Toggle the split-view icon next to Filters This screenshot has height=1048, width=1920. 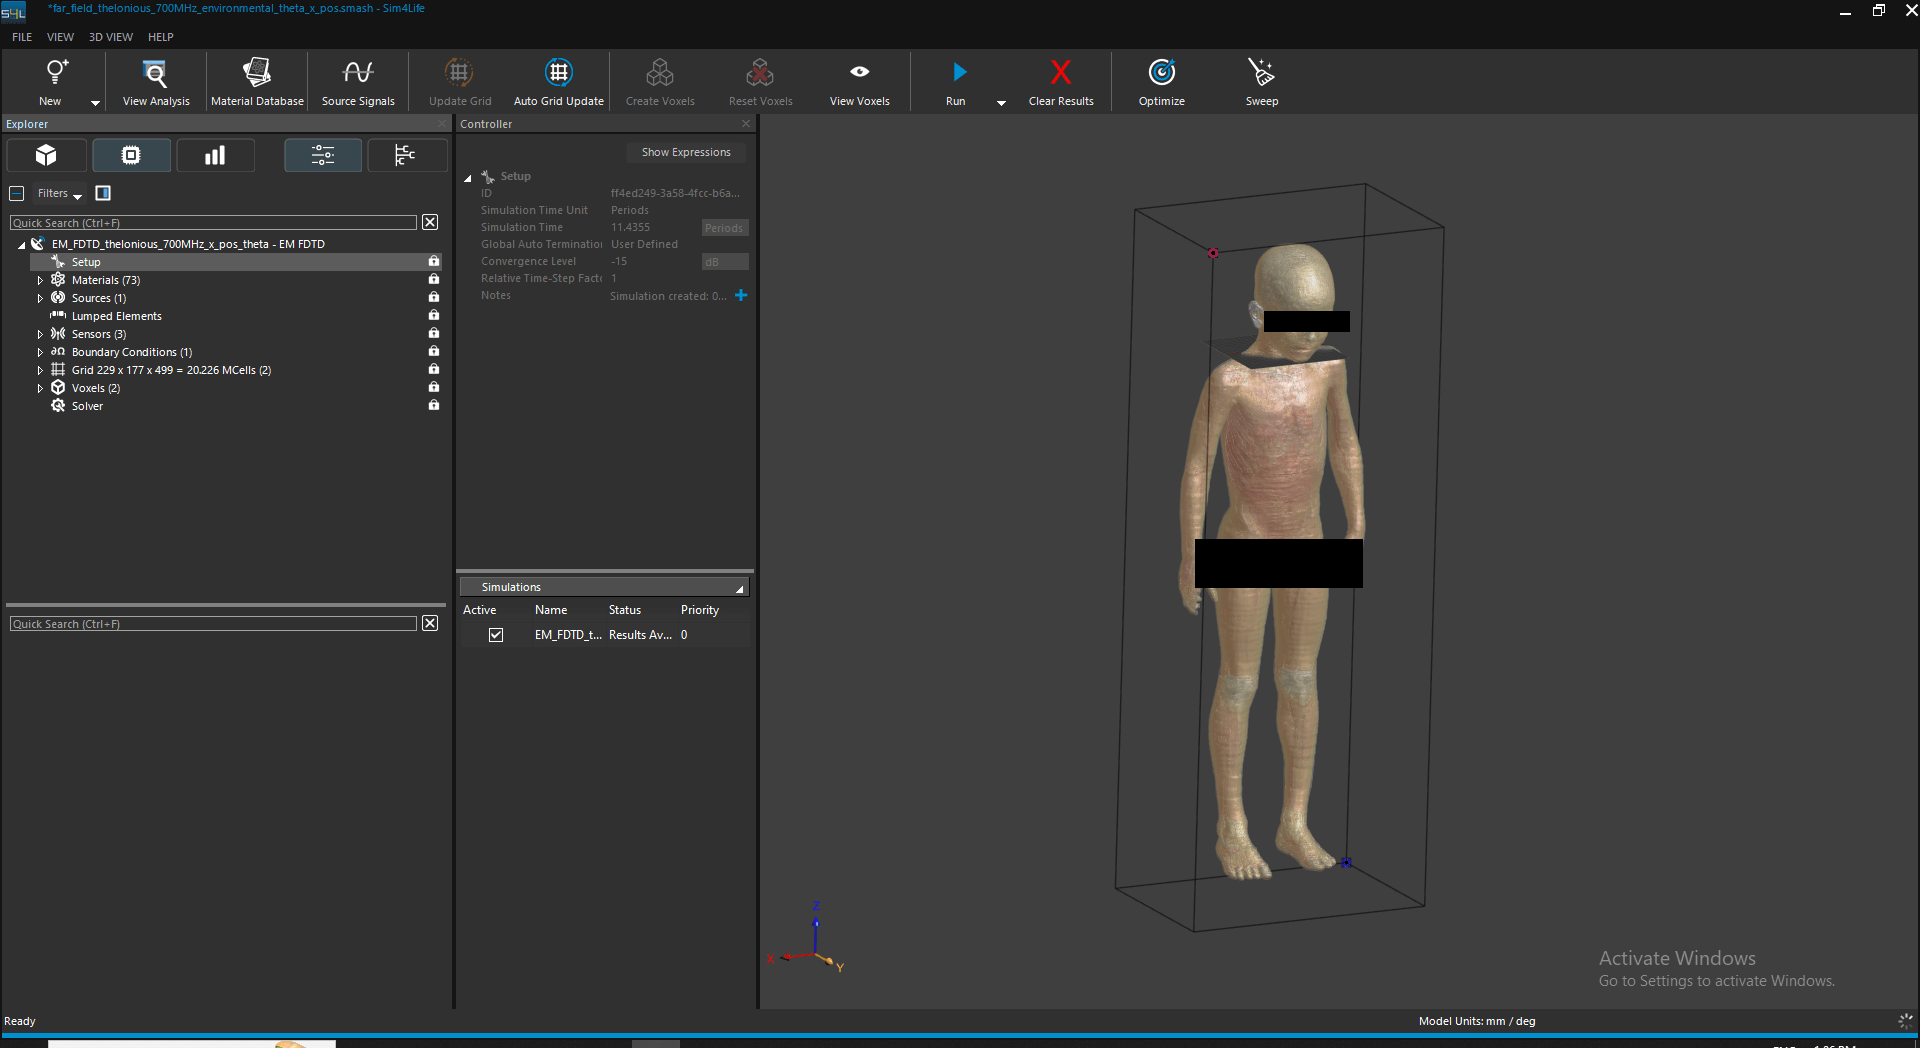tap(102, 192)
